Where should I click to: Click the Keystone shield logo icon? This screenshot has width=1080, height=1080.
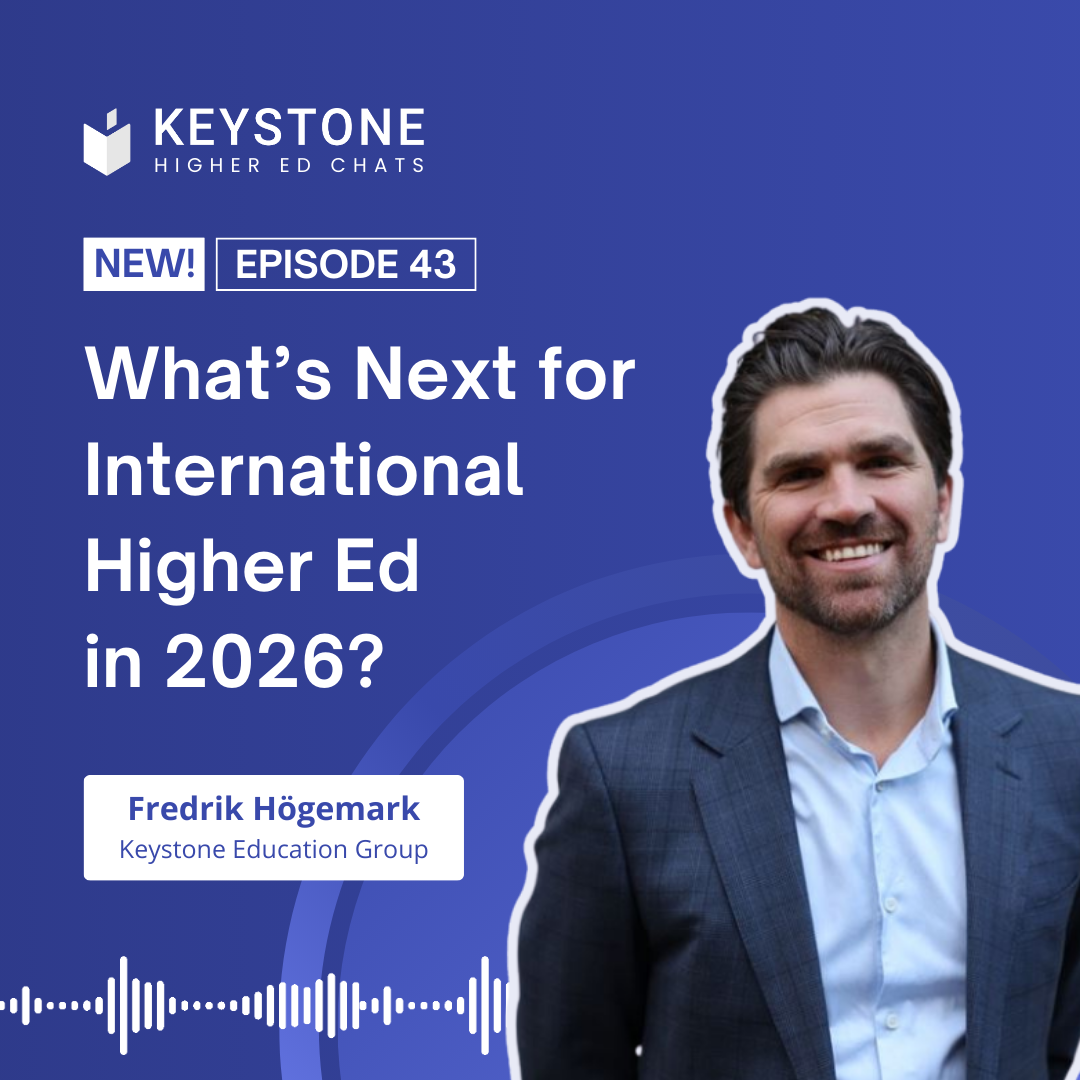tap(107, 142)
